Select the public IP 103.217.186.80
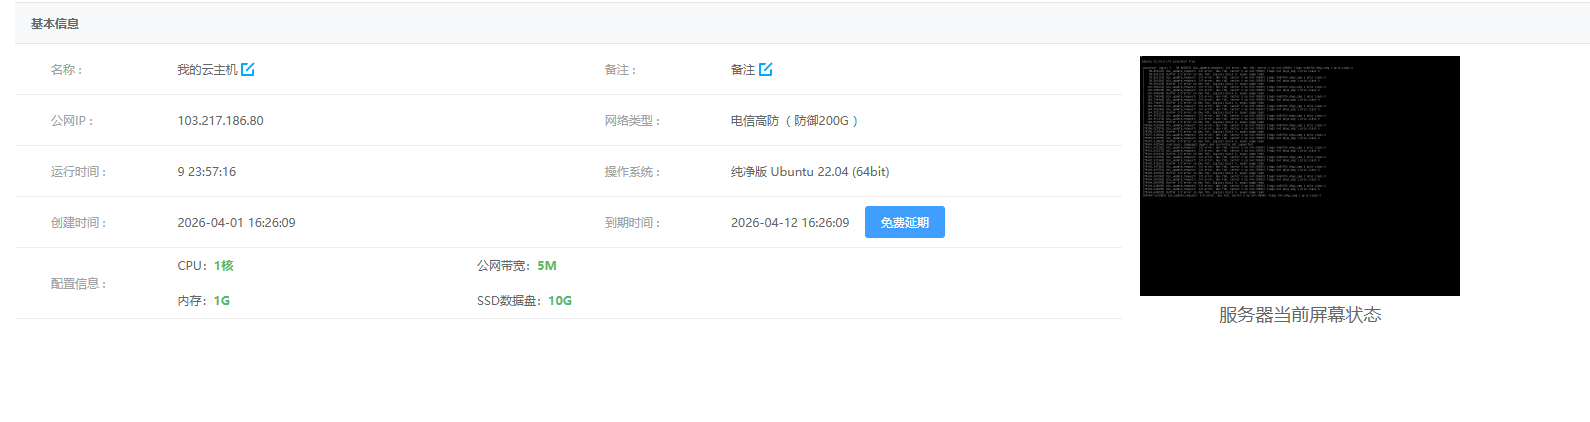This screenshot has width=1590, height=422. (220, 120)
